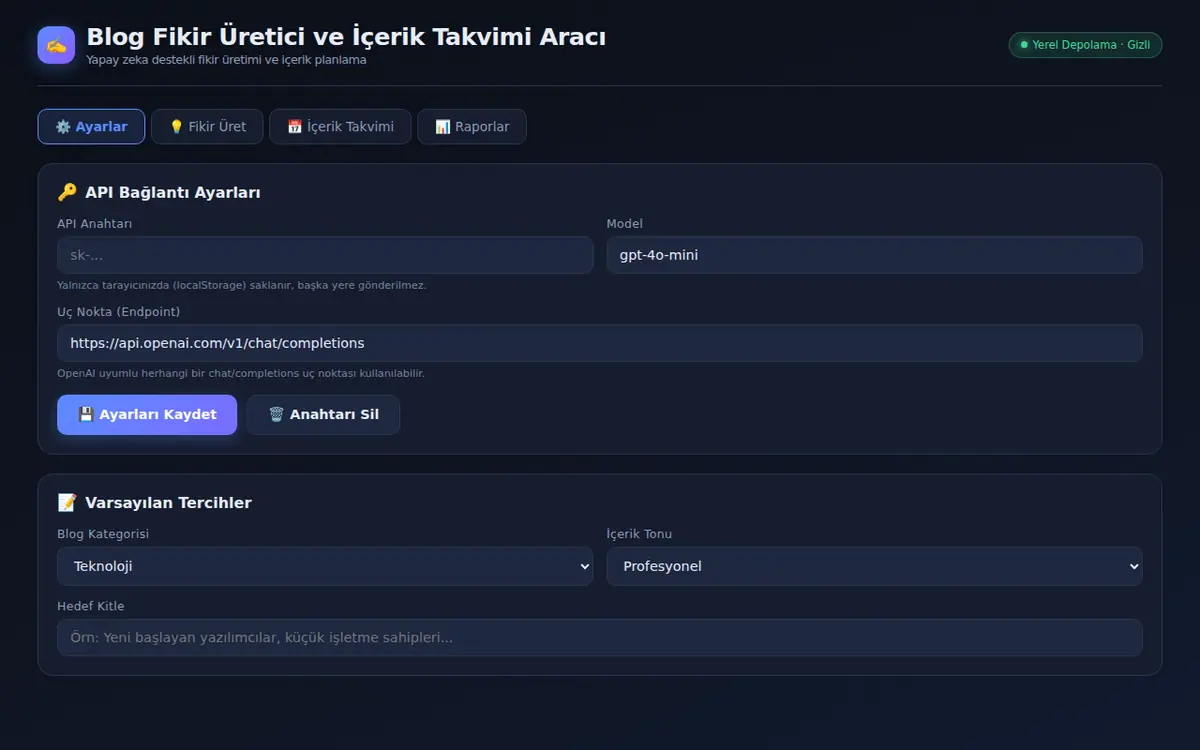Click the Hedef Kitle label
This screenshot has height=750, width=1200.
pyautogui.click(x=91, y=606)
